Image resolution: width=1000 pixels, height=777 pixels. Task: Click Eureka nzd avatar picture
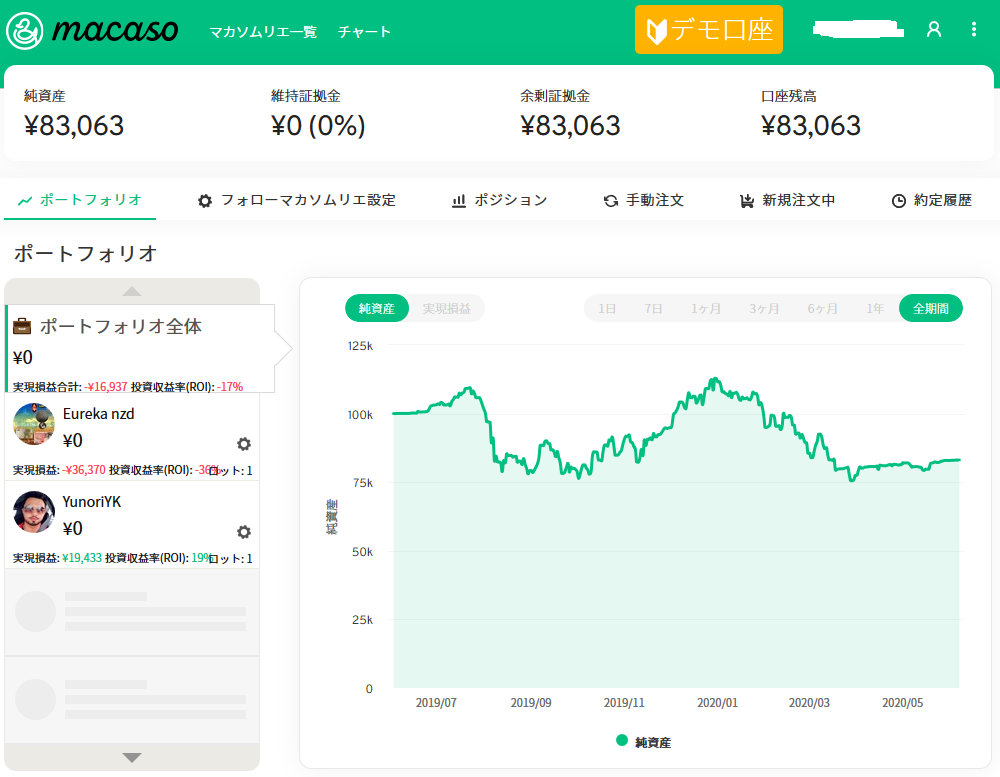pyautogui.click(x=34, y=424)
